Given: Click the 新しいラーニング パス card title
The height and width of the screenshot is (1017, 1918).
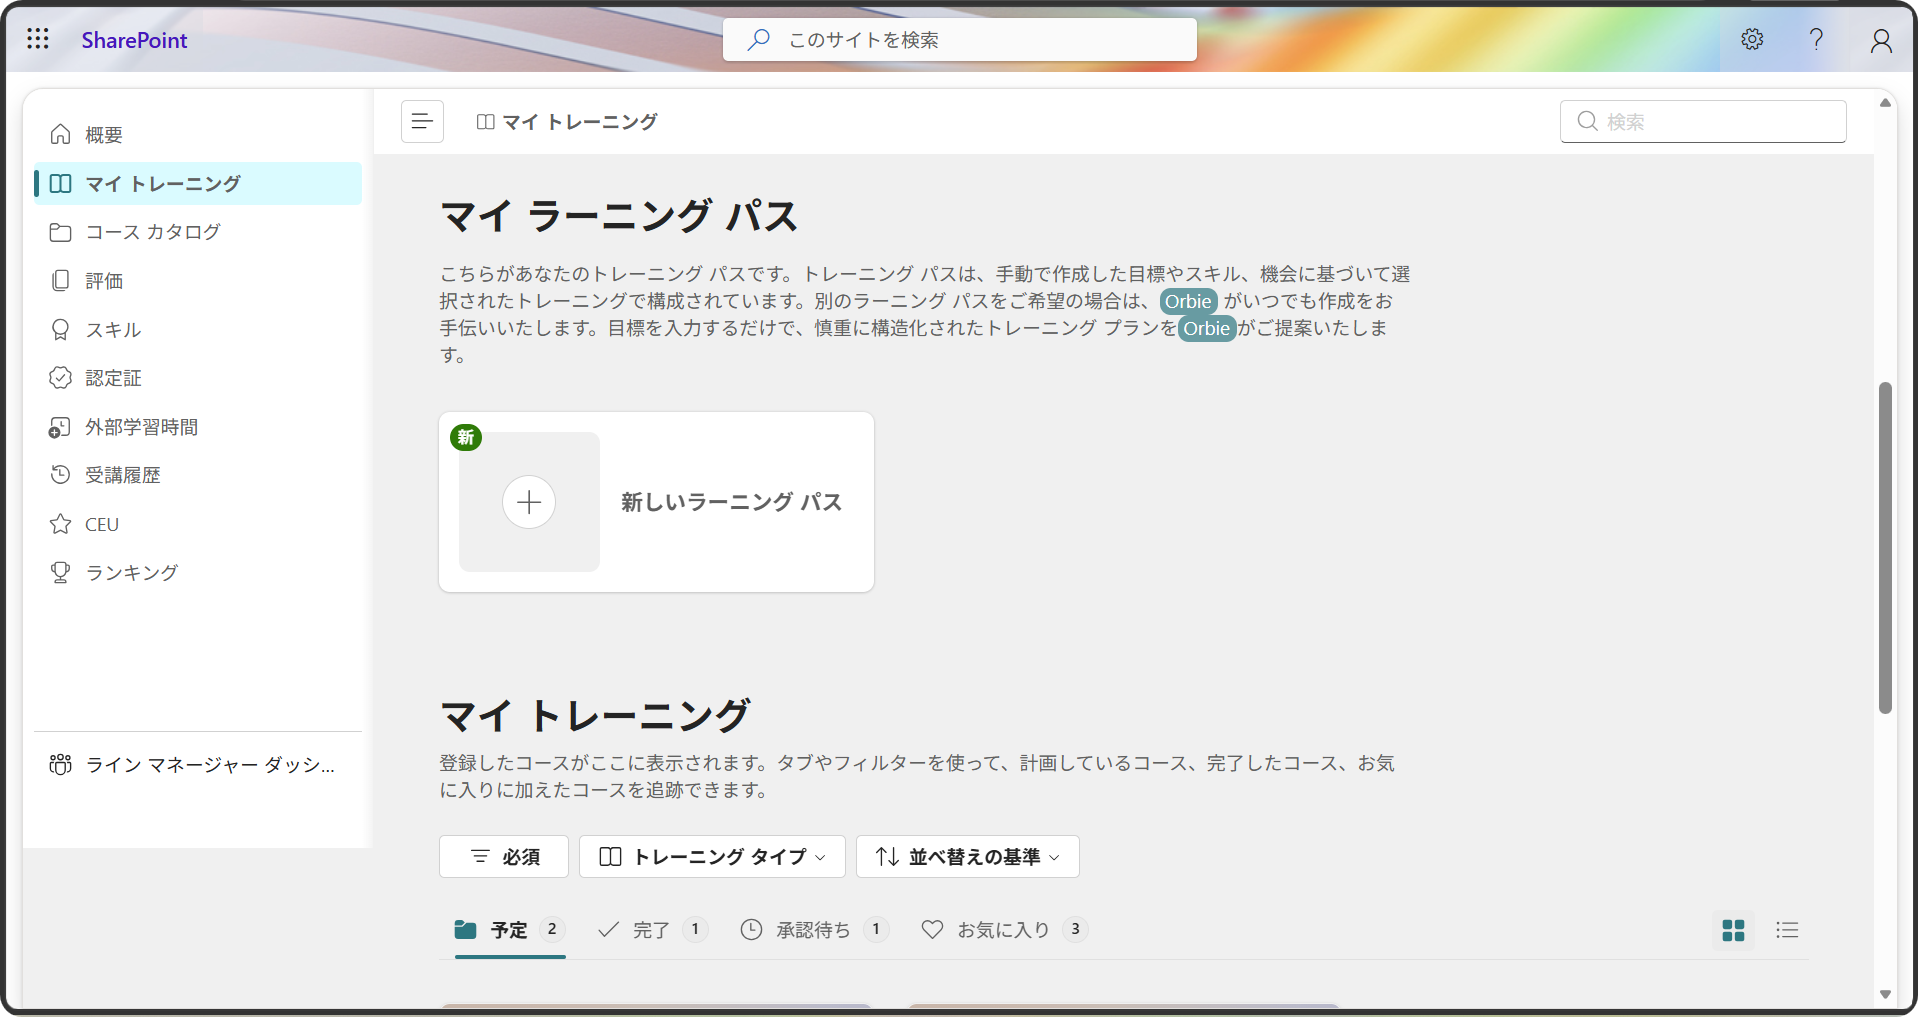Looking at the screenshot, I should [x=731, y=502].
